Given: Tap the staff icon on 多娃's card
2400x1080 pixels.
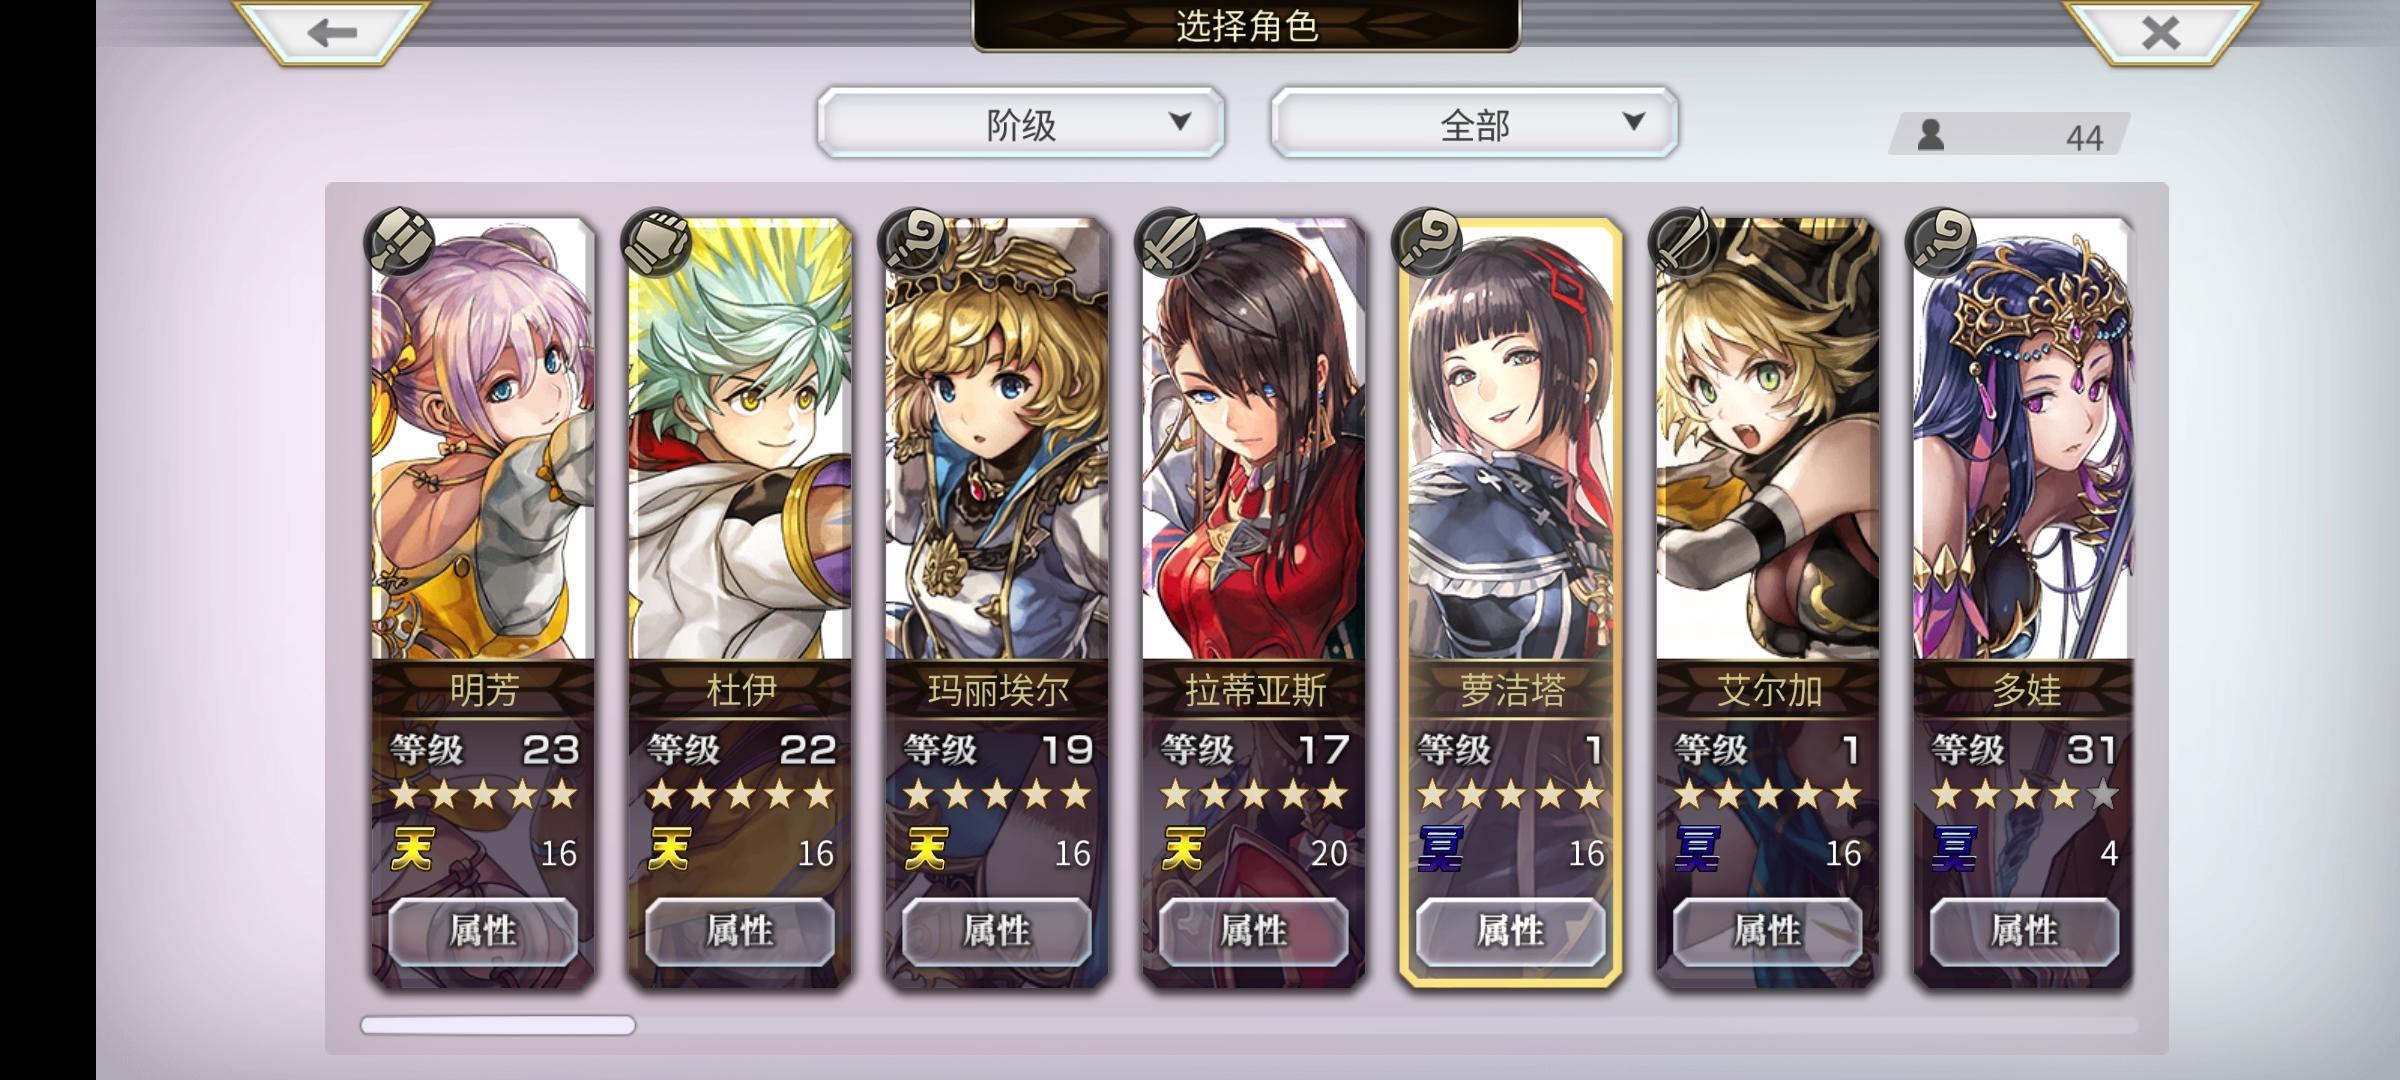Looking at the screenshot, I should click(1941, 241).
